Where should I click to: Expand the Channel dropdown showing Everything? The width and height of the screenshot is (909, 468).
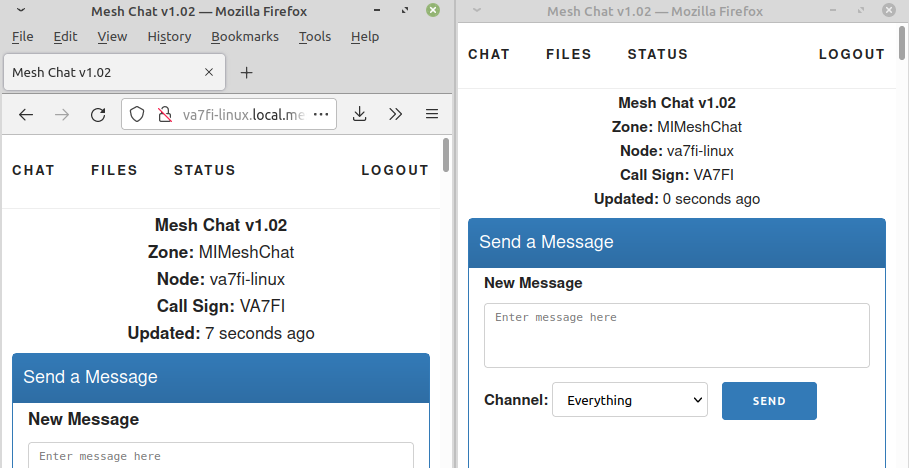[x=630, y=401]
